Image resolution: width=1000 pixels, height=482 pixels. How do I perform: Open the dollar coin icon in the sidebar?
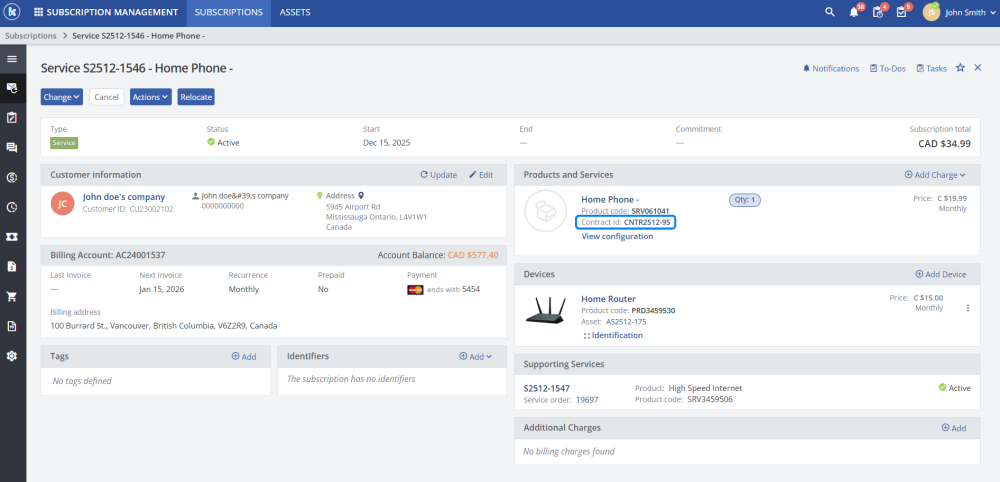pos(12,177)
